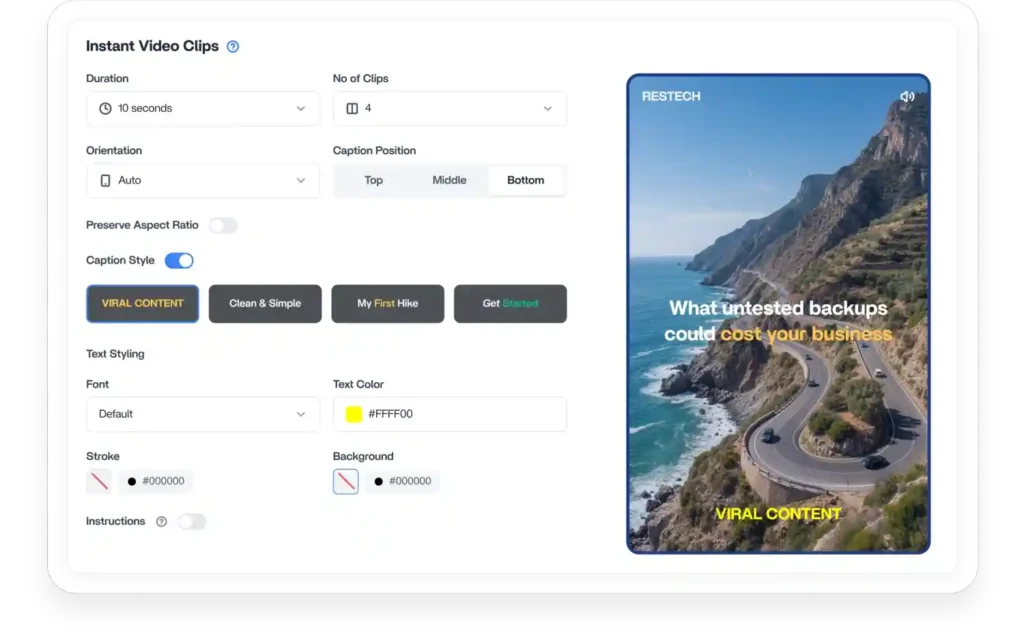This screenshot has height=638, width=1024.
Task: Choose the Get Started caption style
Action: point(511,304)
